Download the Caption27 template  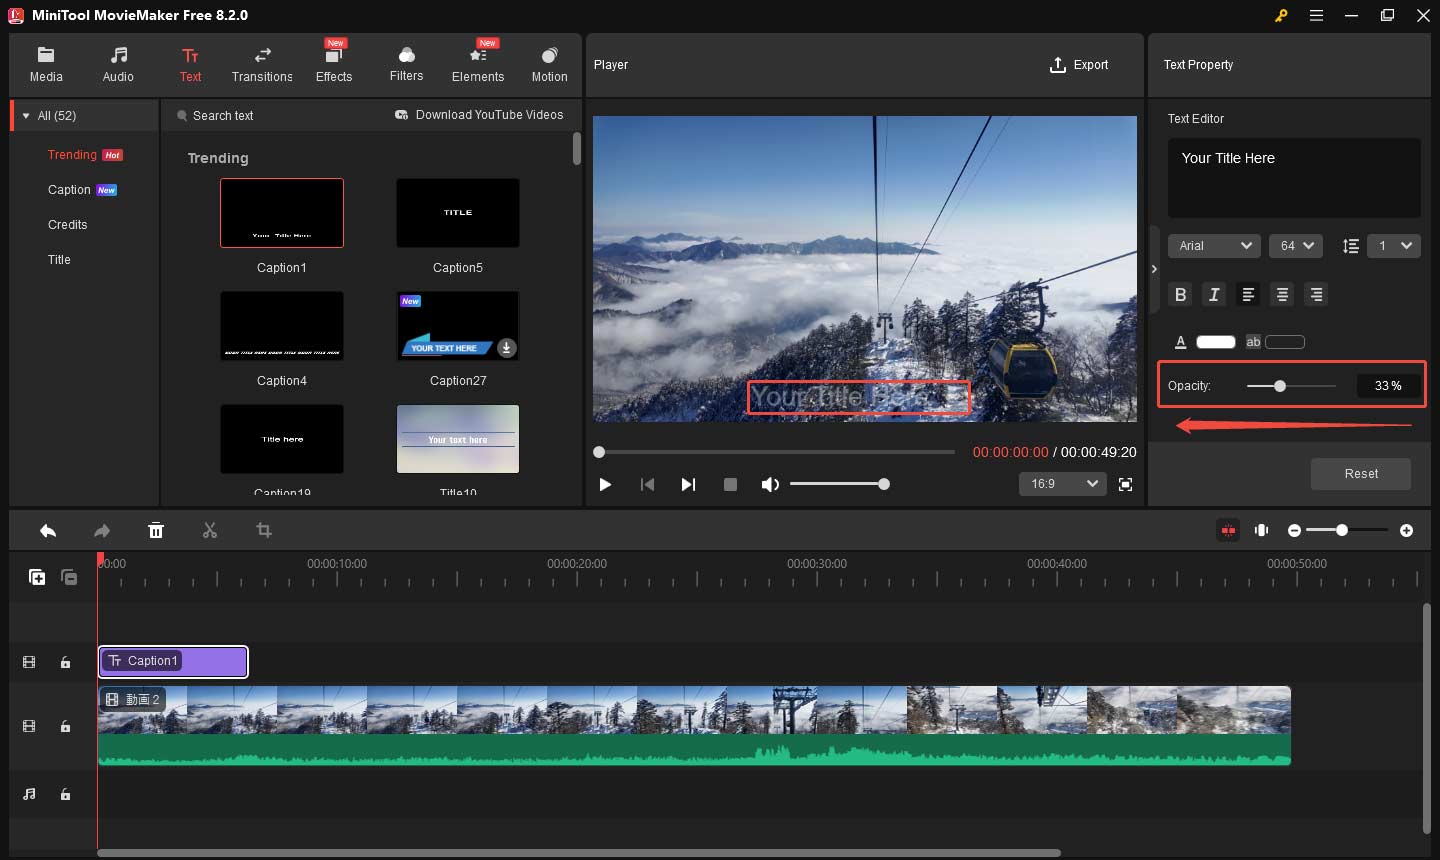(x=507, y=348)
